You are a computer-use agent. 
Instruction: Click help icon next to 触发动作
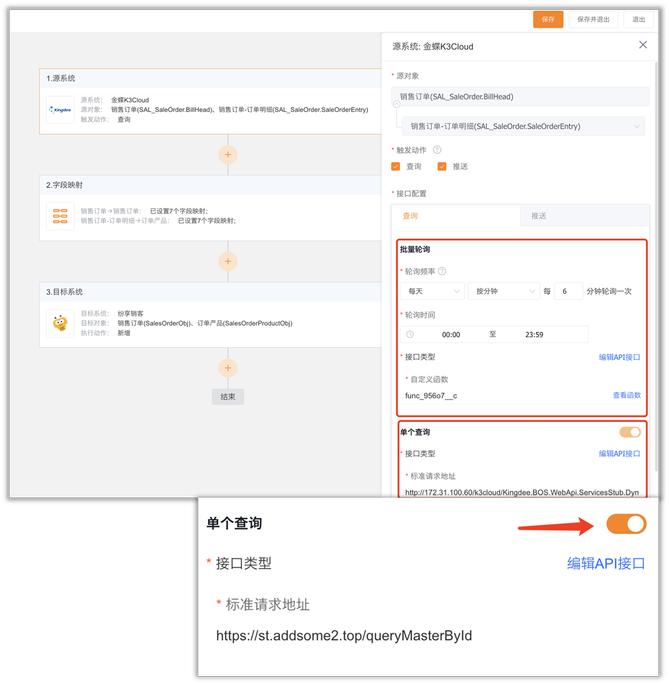[x=437, y=149]
